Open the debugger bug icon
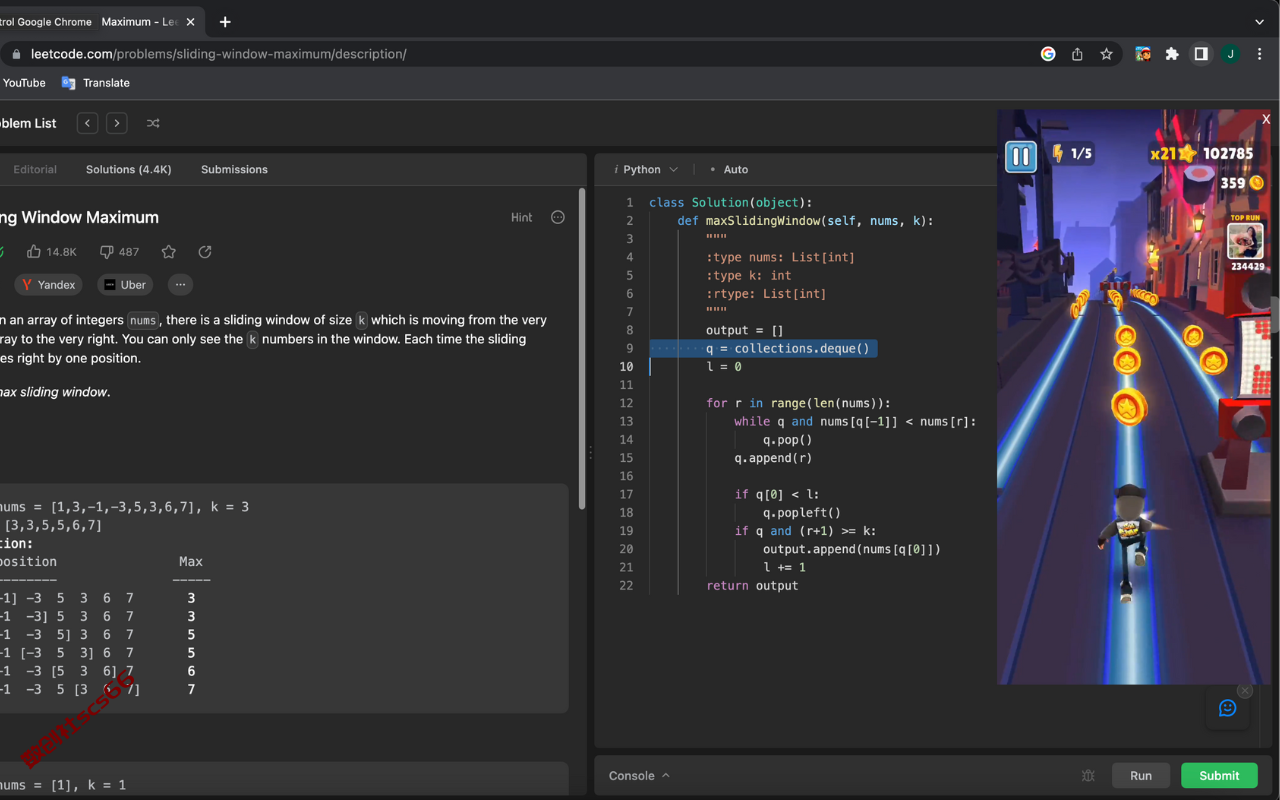The width and height of the screenshot is (1280, 800). coord(1088,776)
